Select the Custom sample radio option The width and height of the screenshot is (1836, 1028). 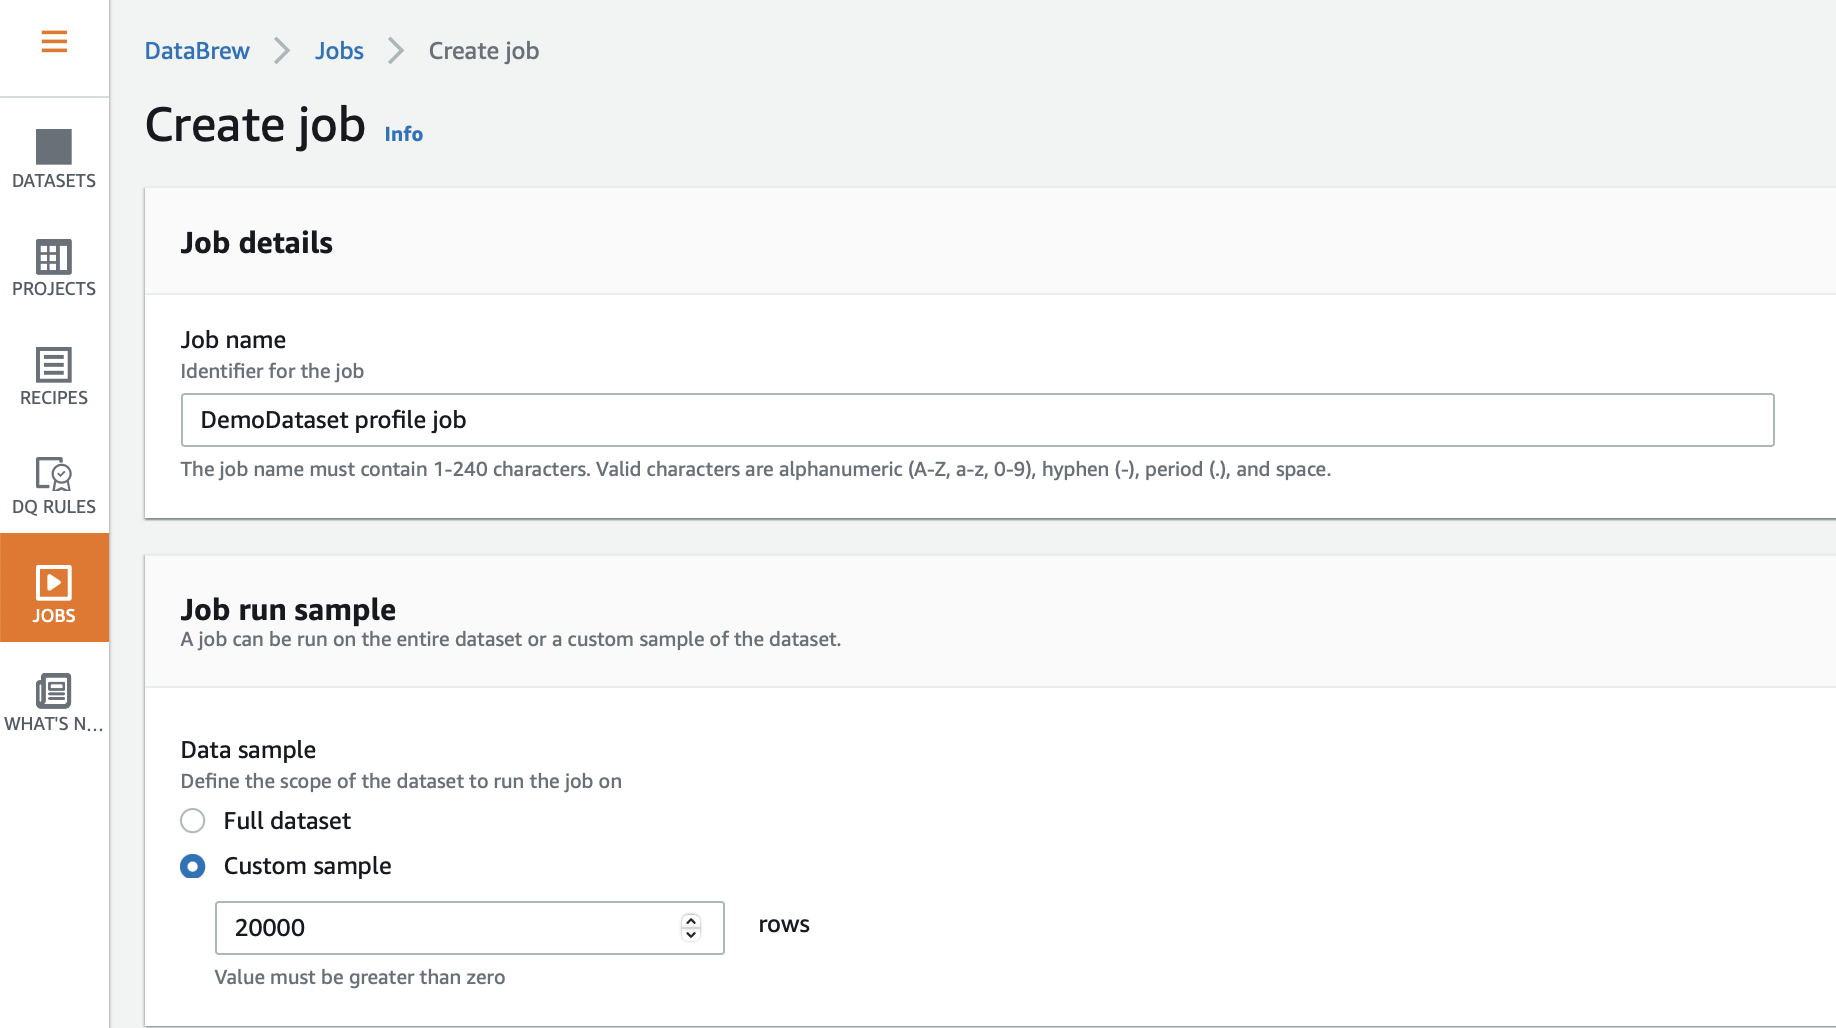(x=193, y=866)
